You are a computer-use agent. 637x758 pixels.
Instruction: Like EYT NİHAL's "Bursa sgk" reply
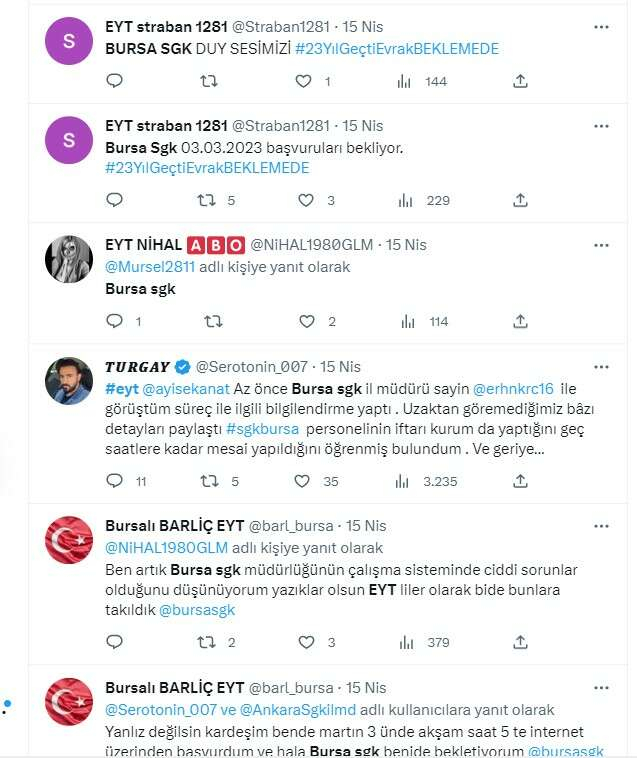coord(308,321)
